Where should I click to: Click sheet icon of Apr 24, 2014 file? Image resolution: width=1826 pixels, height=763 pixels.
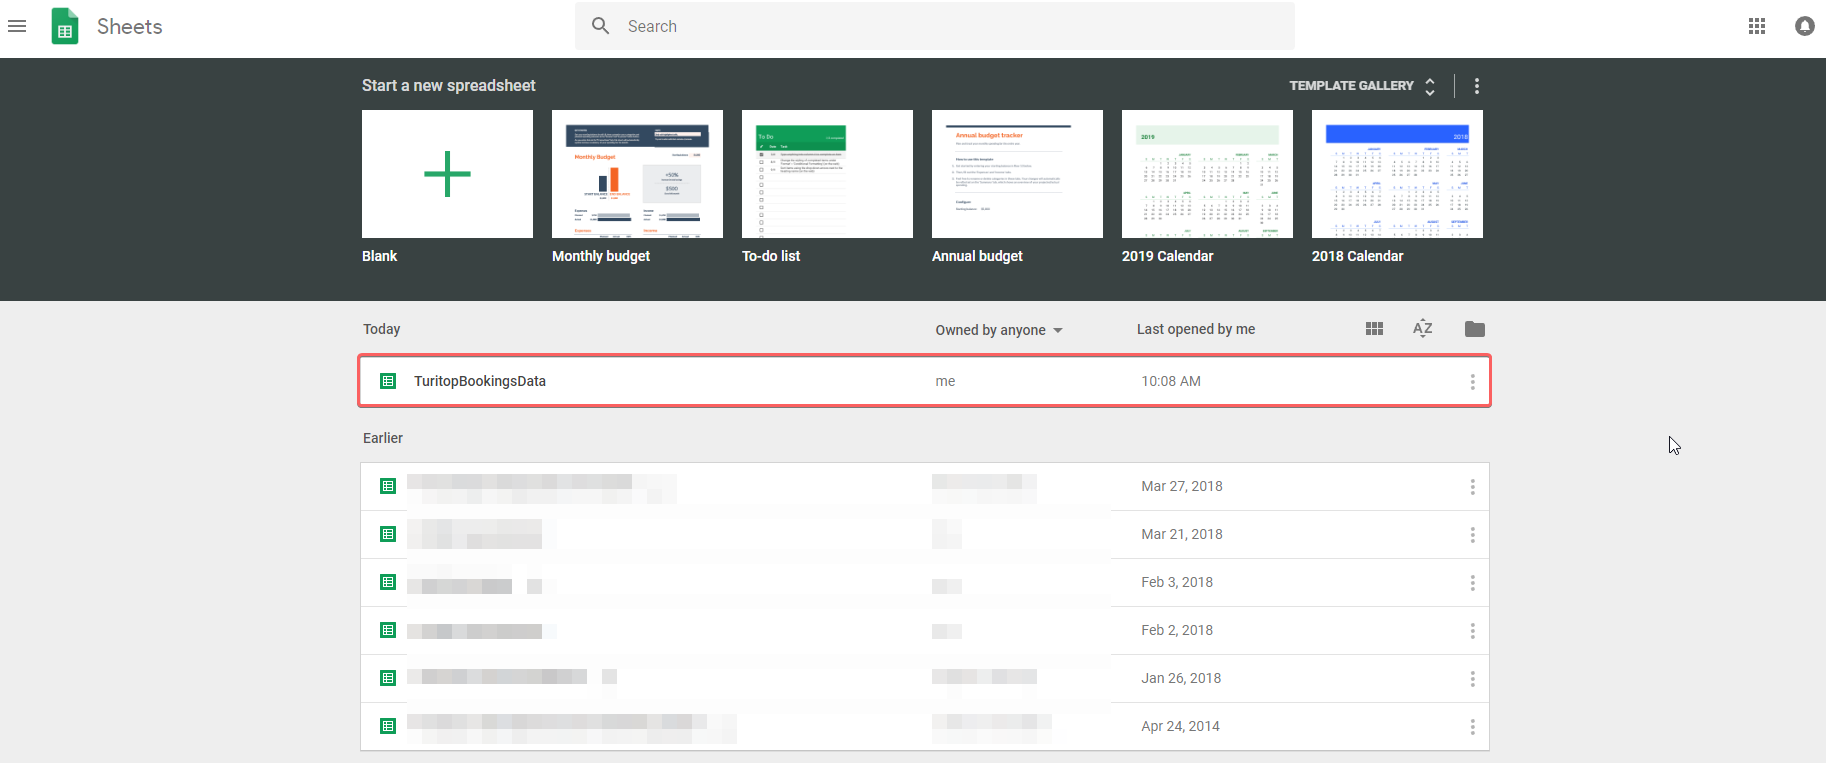[388, 726]
